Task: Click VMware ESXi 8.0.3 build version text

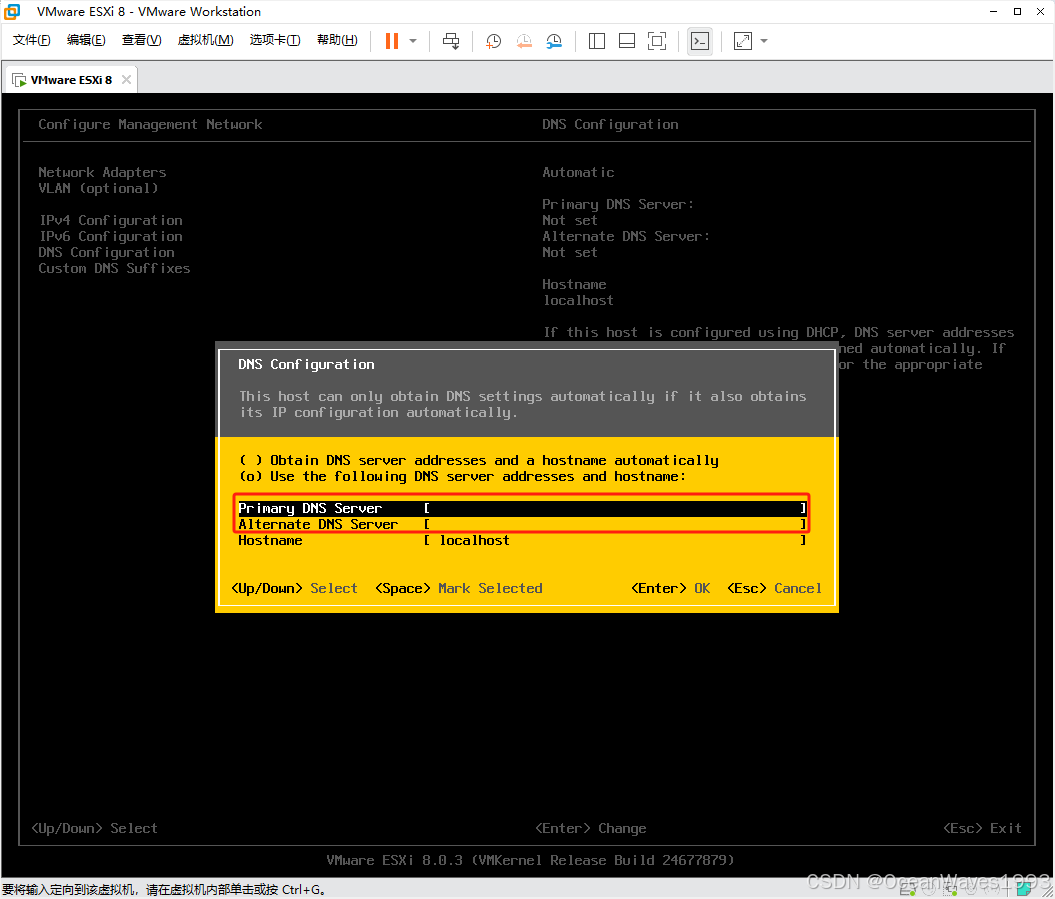Action: [x=530, y=860]
